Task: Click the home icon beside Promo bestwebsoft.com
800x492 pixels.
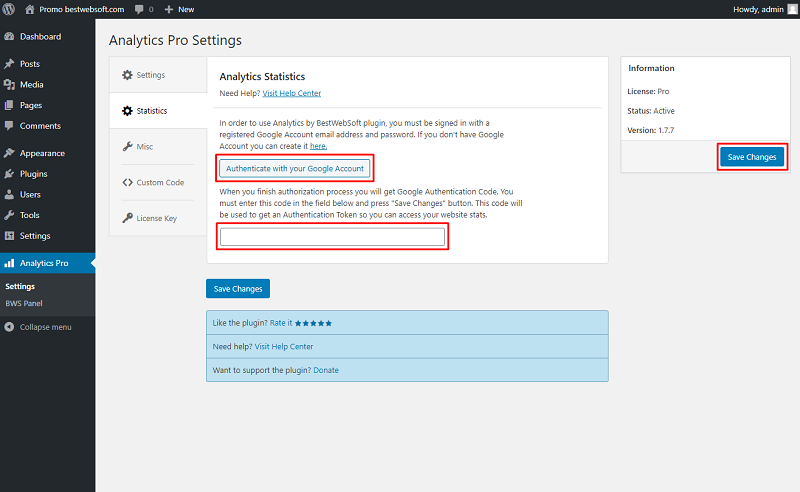Action: coord(30,9)
